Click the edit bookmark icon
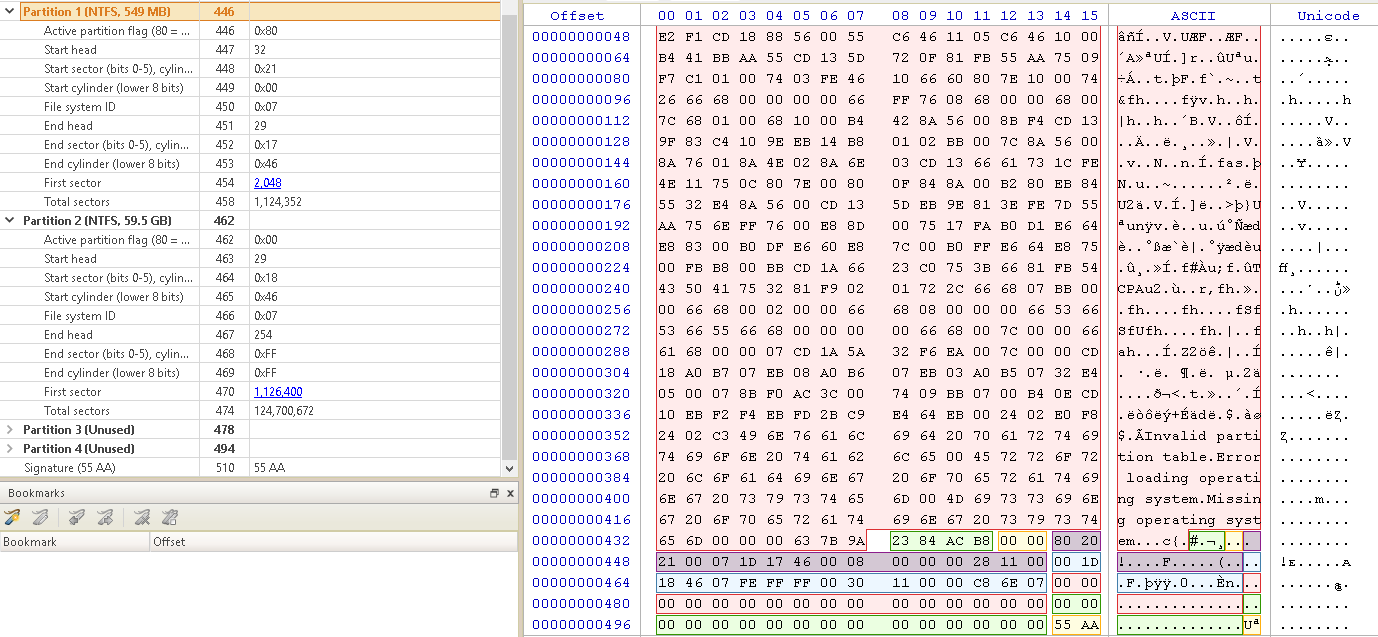This screenshot has height=637, width=1378. pyautogui.click(x=40, y=517)
